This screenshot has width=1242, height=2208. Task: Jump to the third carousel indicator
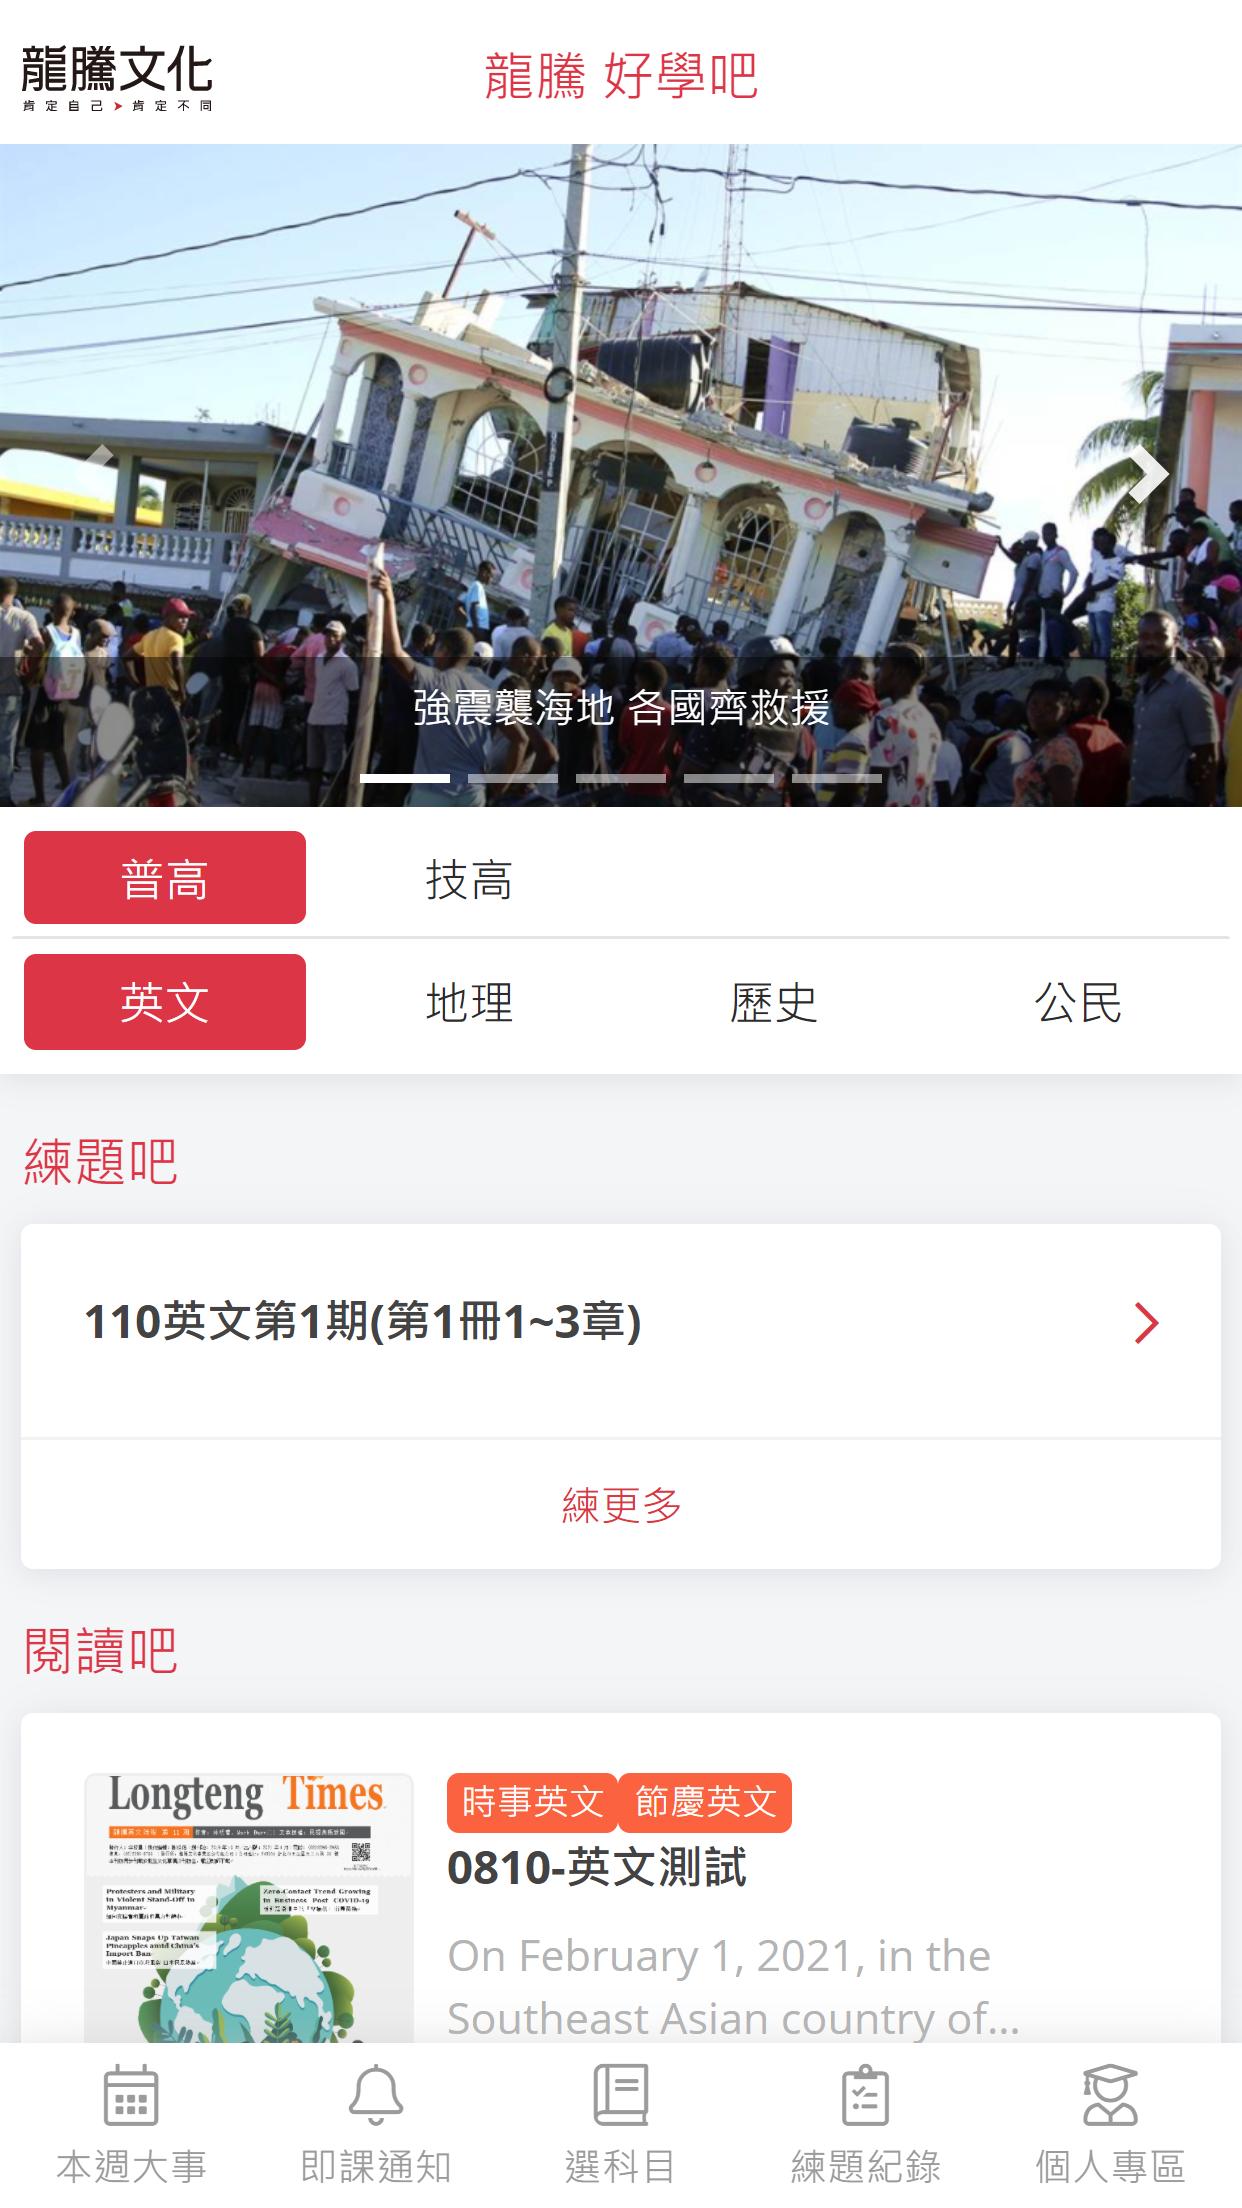click(621, 777)
